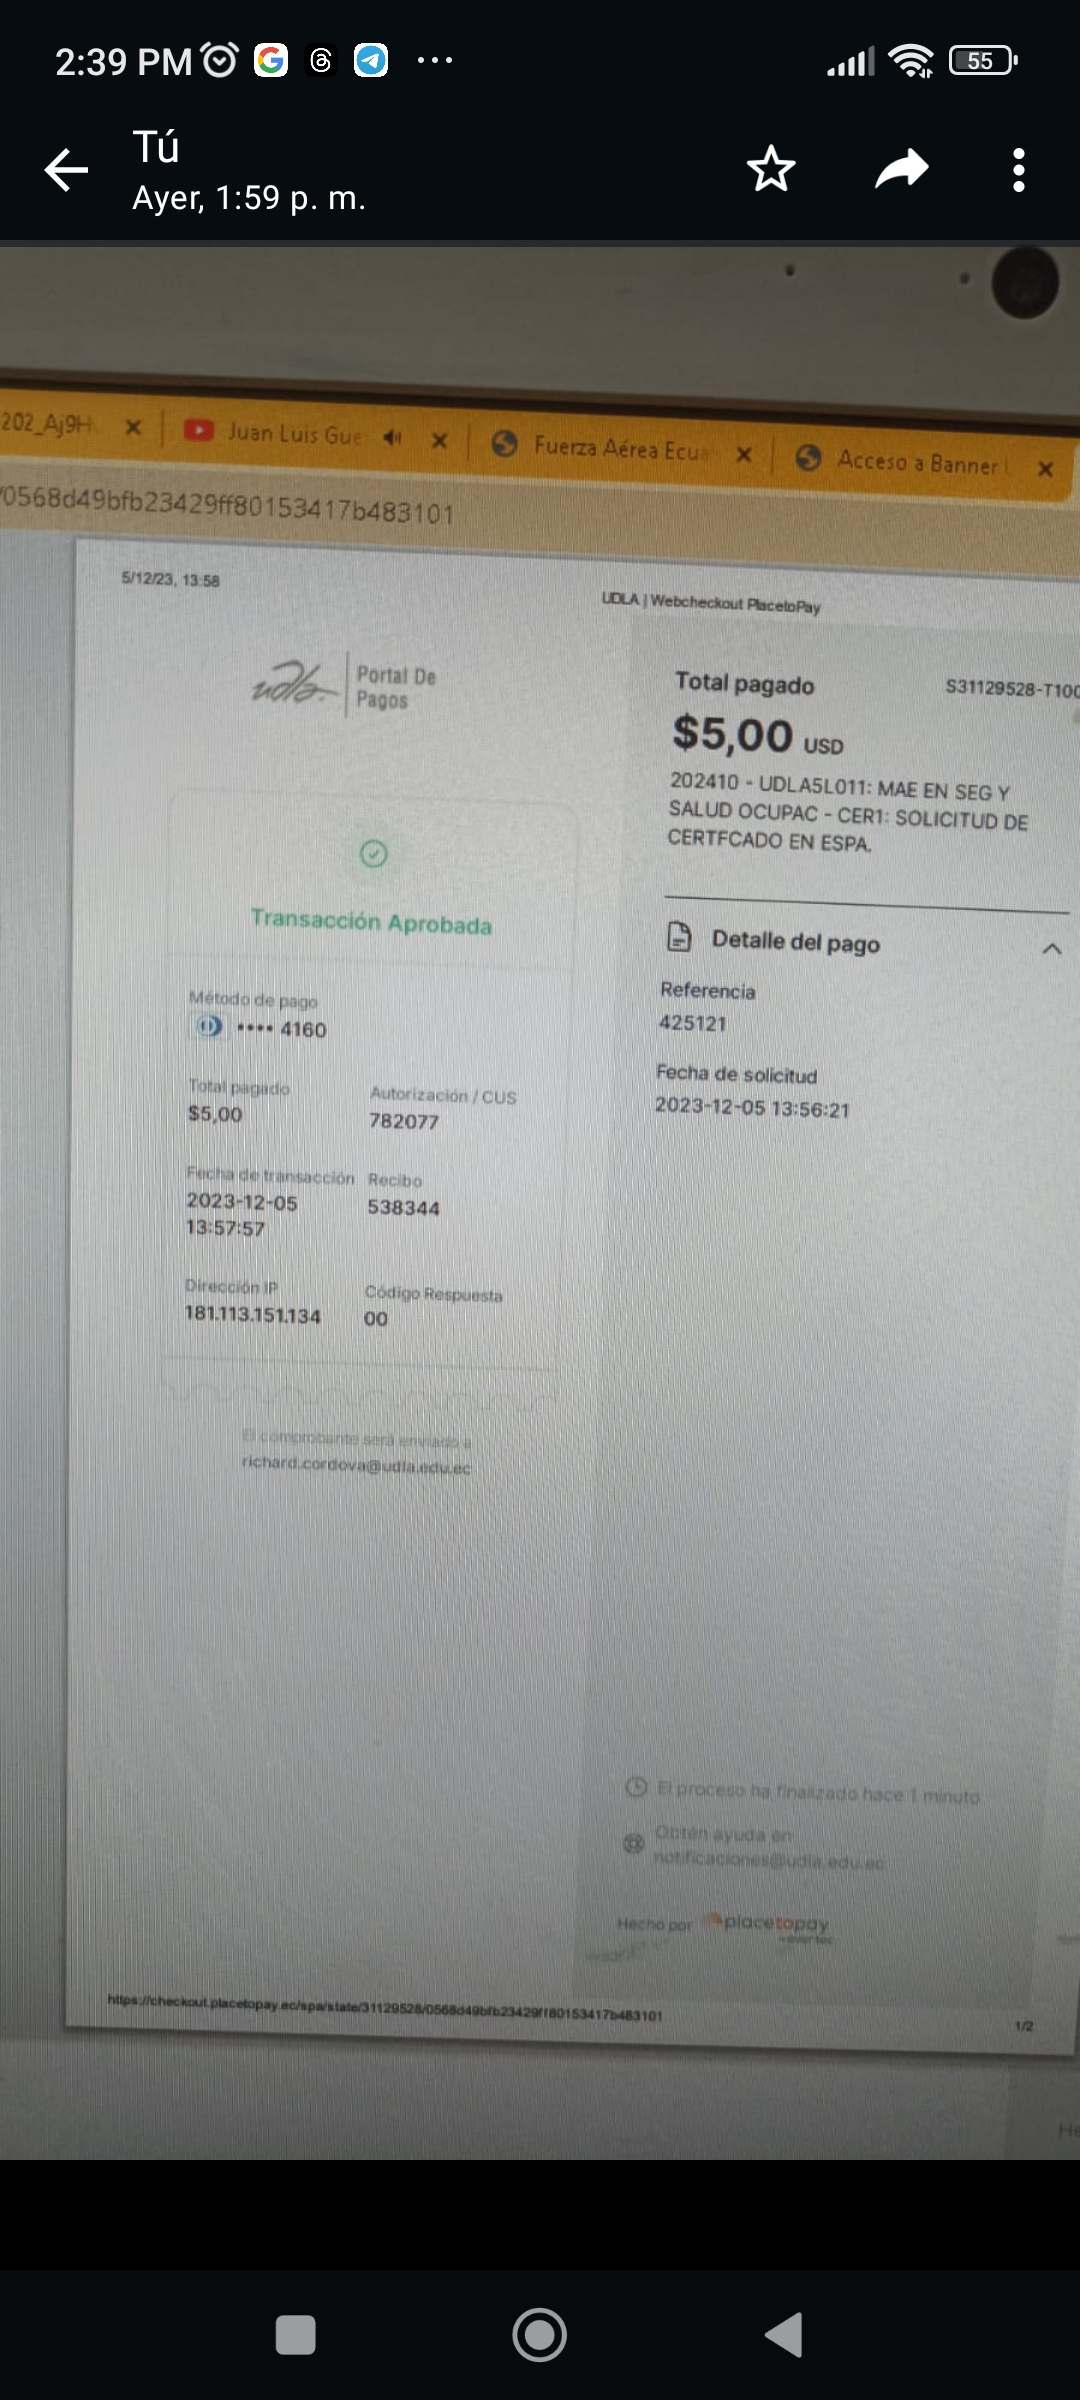Tap the Wi-Fi status icon
Image resolution: width=1080 pixels, height=2400 pixels.
coord(911,61)
